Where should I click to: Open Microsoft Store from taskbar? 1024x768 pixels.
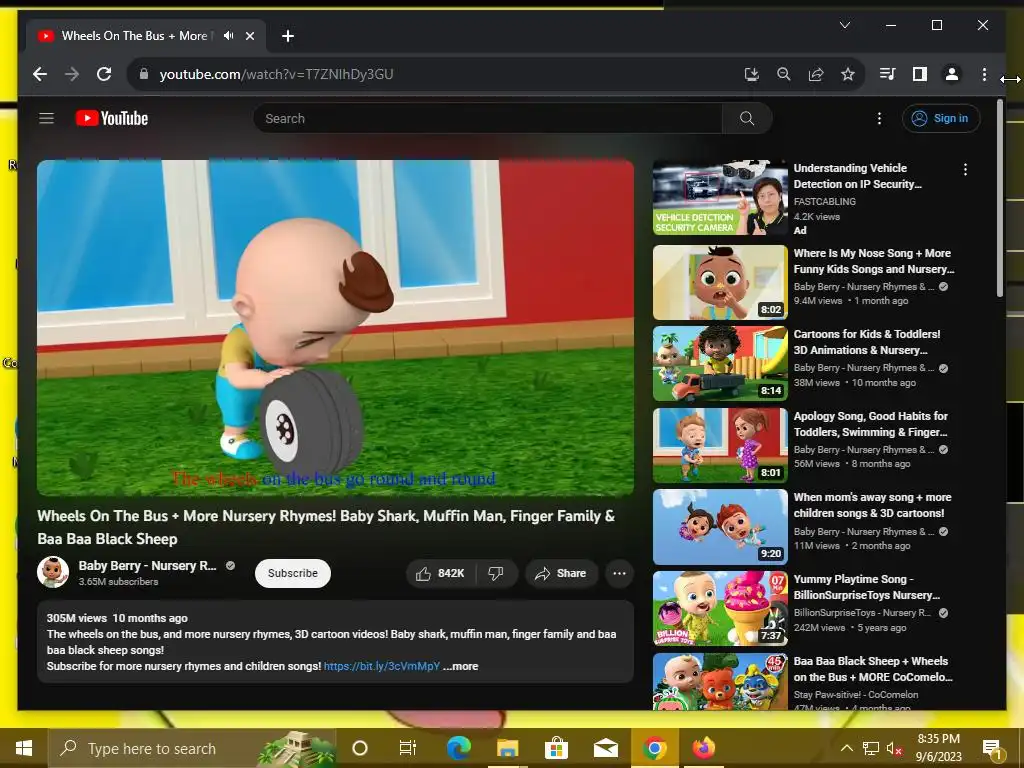click(556, 748)
